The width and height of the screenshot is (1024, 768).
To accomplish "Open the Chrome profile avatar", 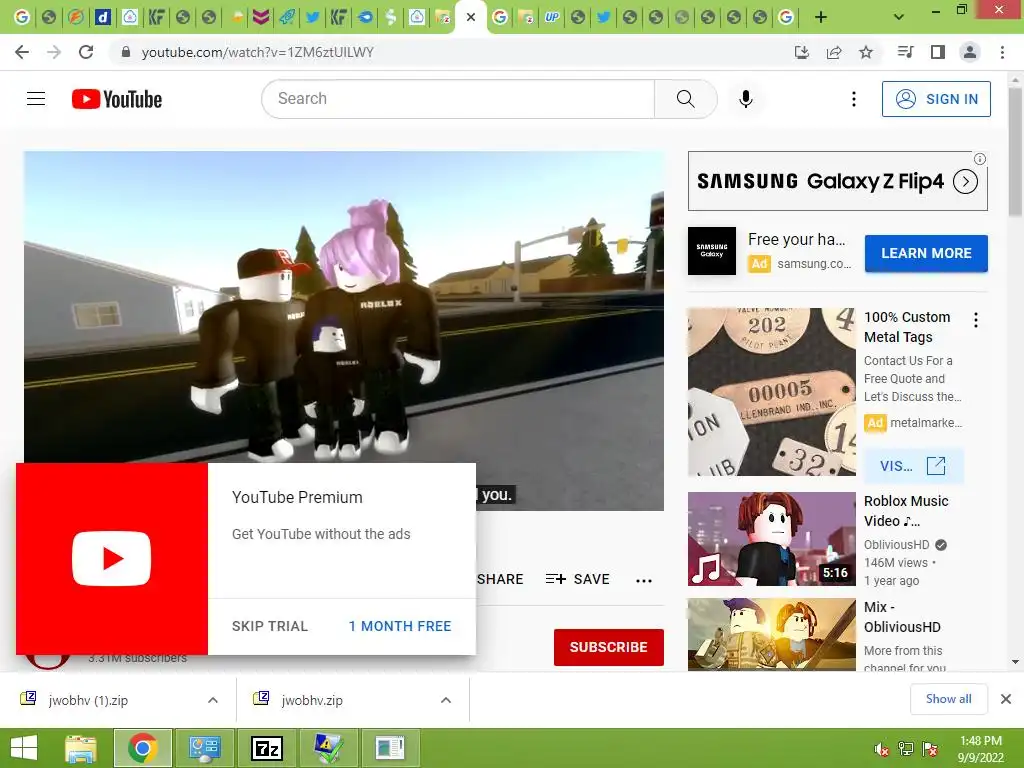I will click(x=970, y=52).
